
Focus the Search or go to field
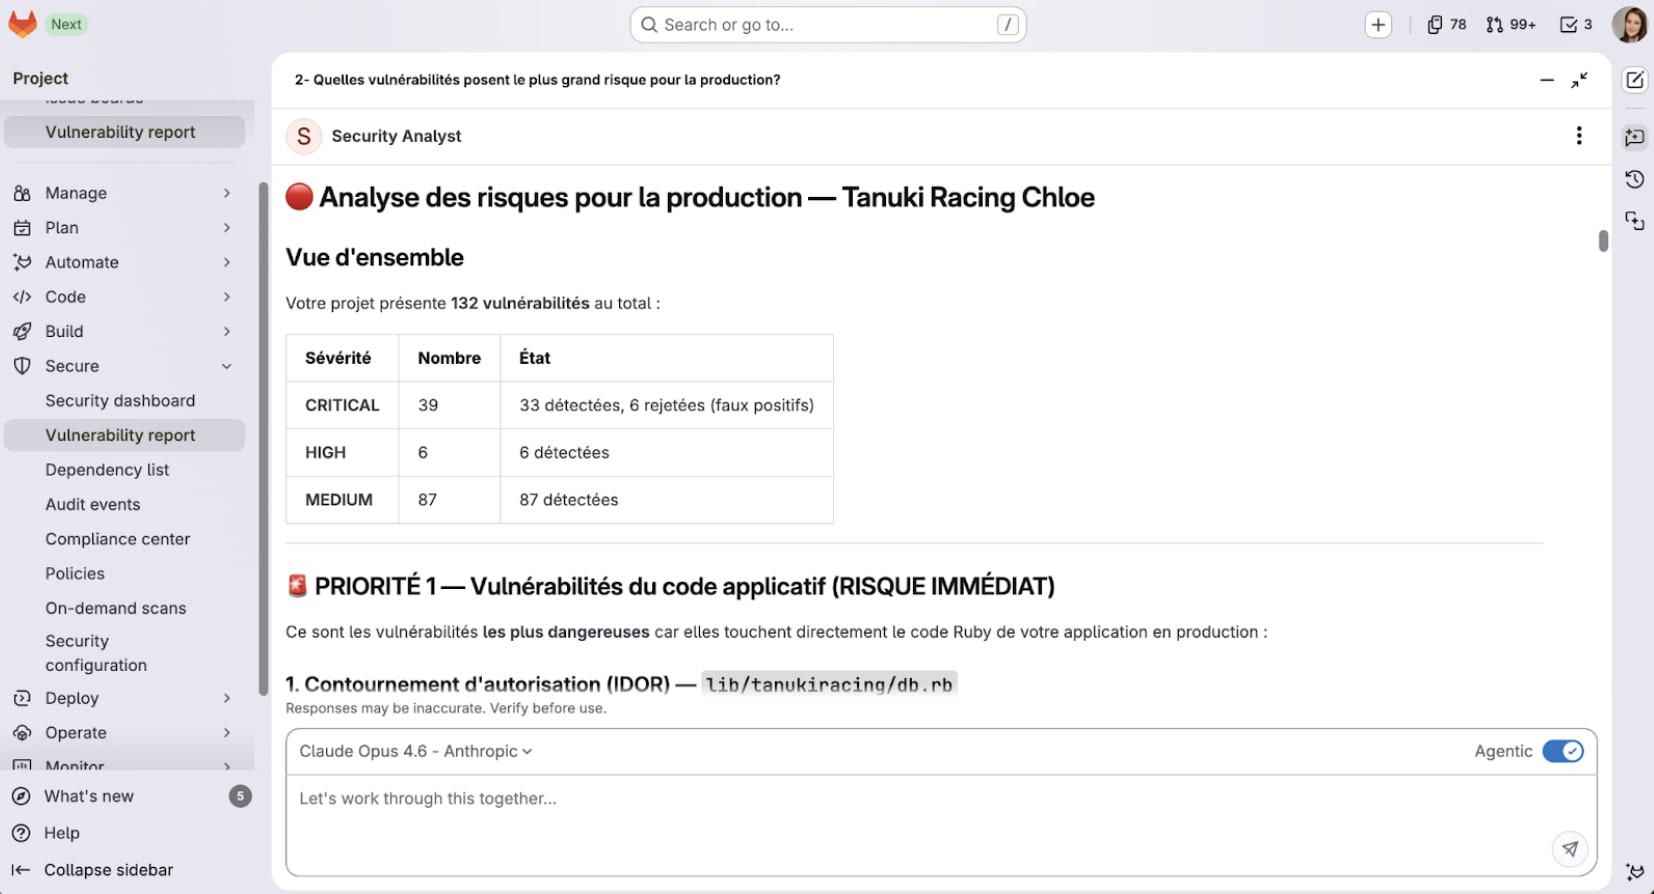[x=828, y=25]
